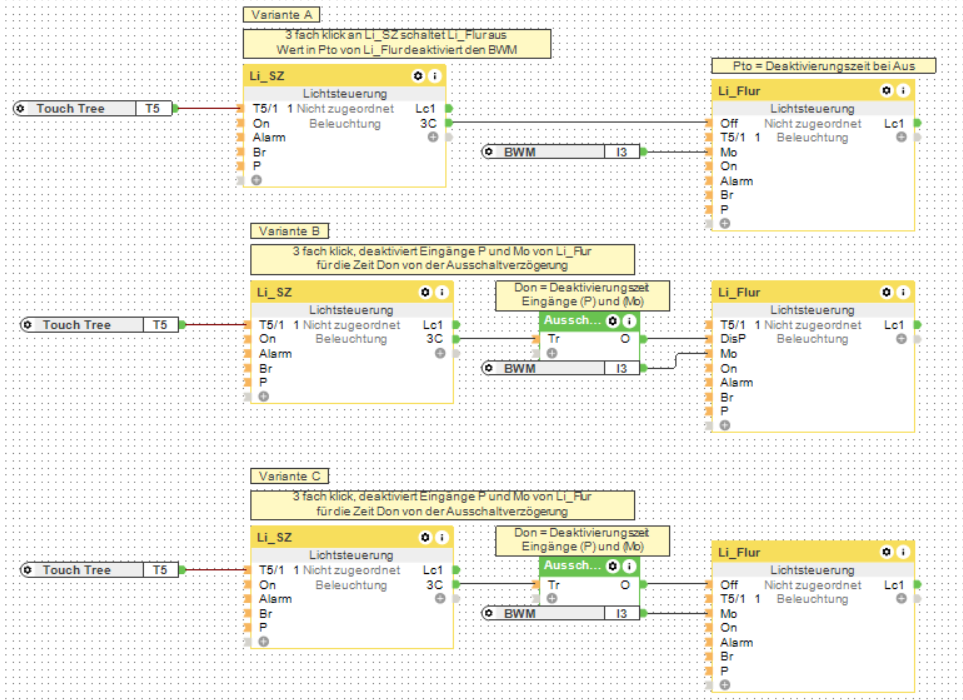Click gear on Variante A BWM input

pyautogui.click(x=489, y=152)
